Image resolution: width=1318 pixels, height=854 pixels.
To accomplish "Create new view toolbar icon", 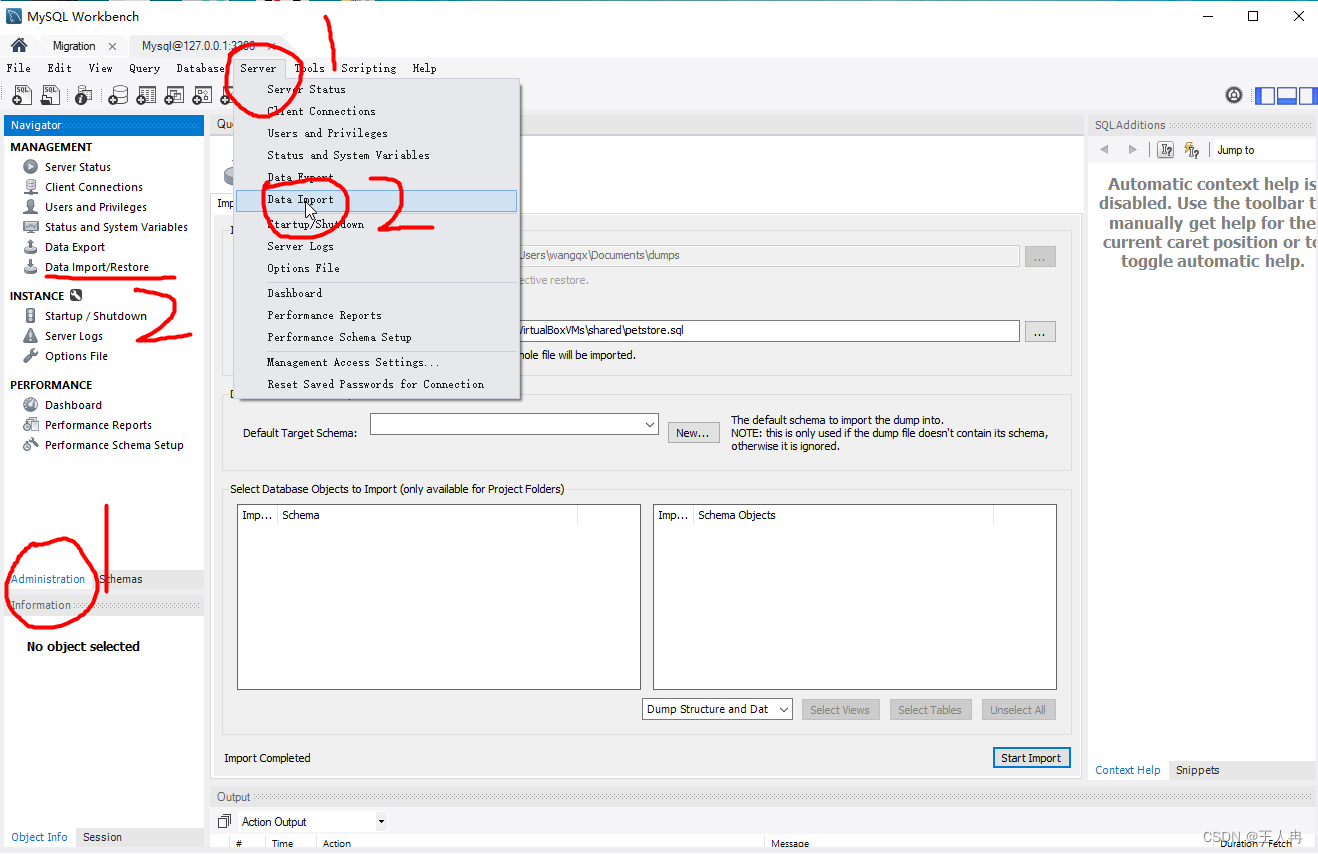I will (174, 95).
